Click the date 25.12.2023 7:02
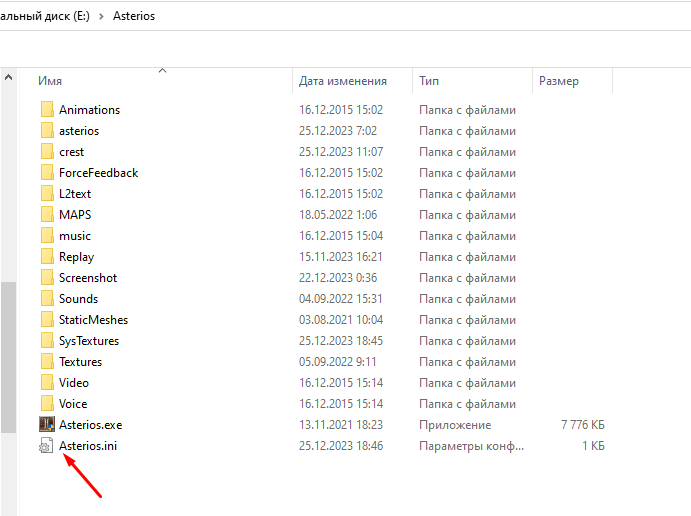The width and height of the screenshot is (691, 516). click(338, 131)
